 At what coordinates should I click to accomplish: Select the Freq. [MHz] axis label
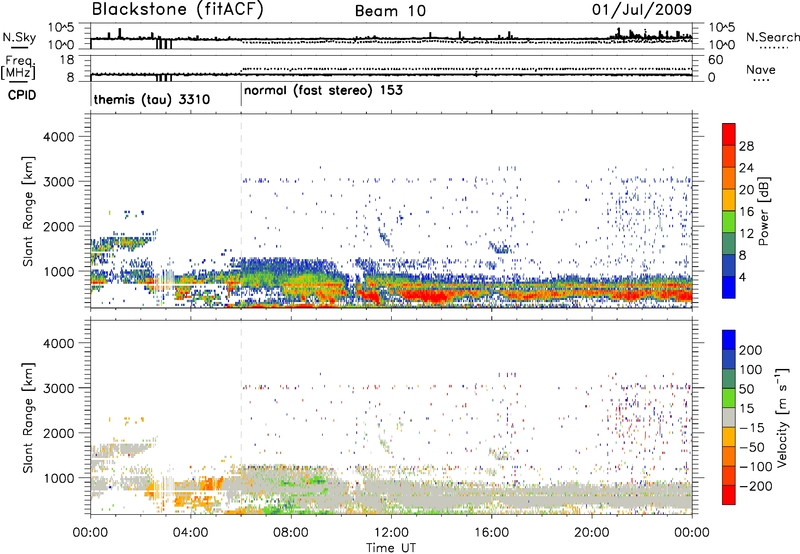[x=18, y=67]
